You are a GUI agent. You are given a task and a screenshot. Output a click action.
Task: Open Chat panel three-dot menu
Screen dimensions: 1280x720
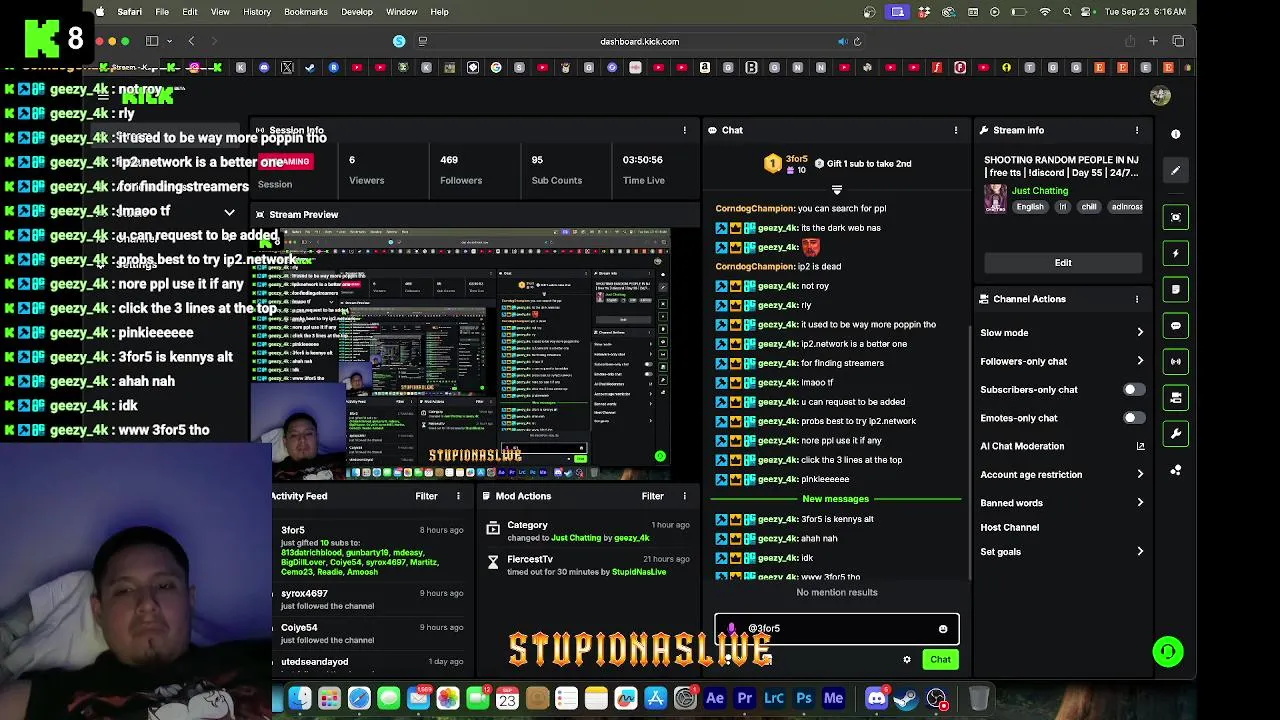pos(955,130)
